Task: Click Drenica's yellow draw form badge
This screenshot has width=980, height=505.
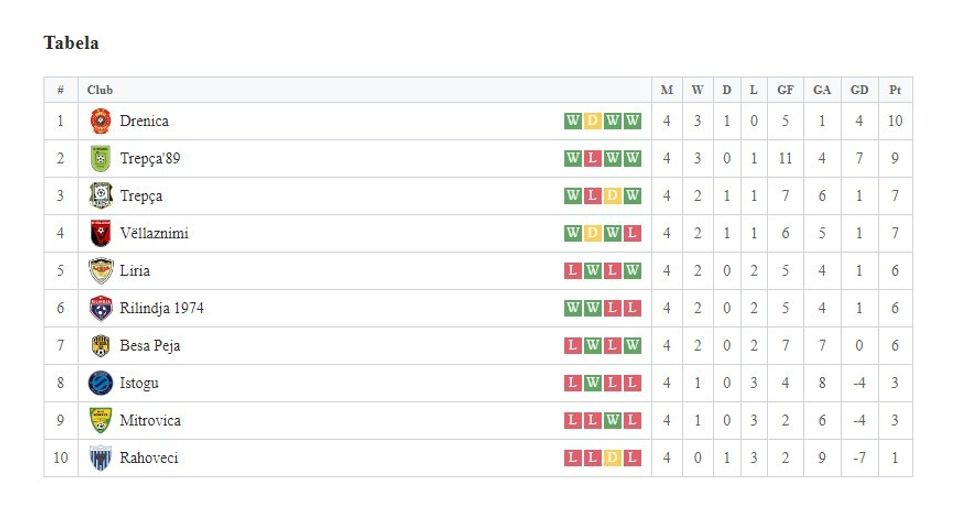Action: click(x=592, y=121)
